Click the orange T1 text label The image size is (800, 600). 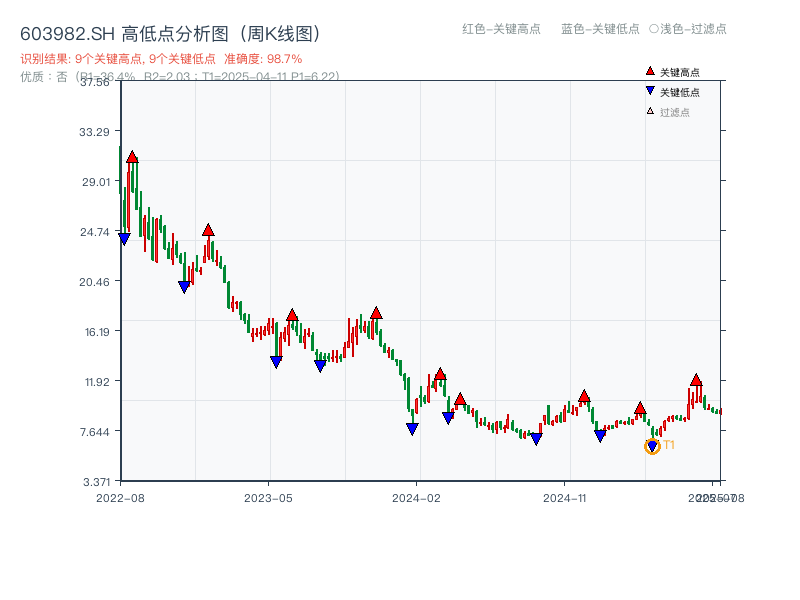[x=669, y=445]
